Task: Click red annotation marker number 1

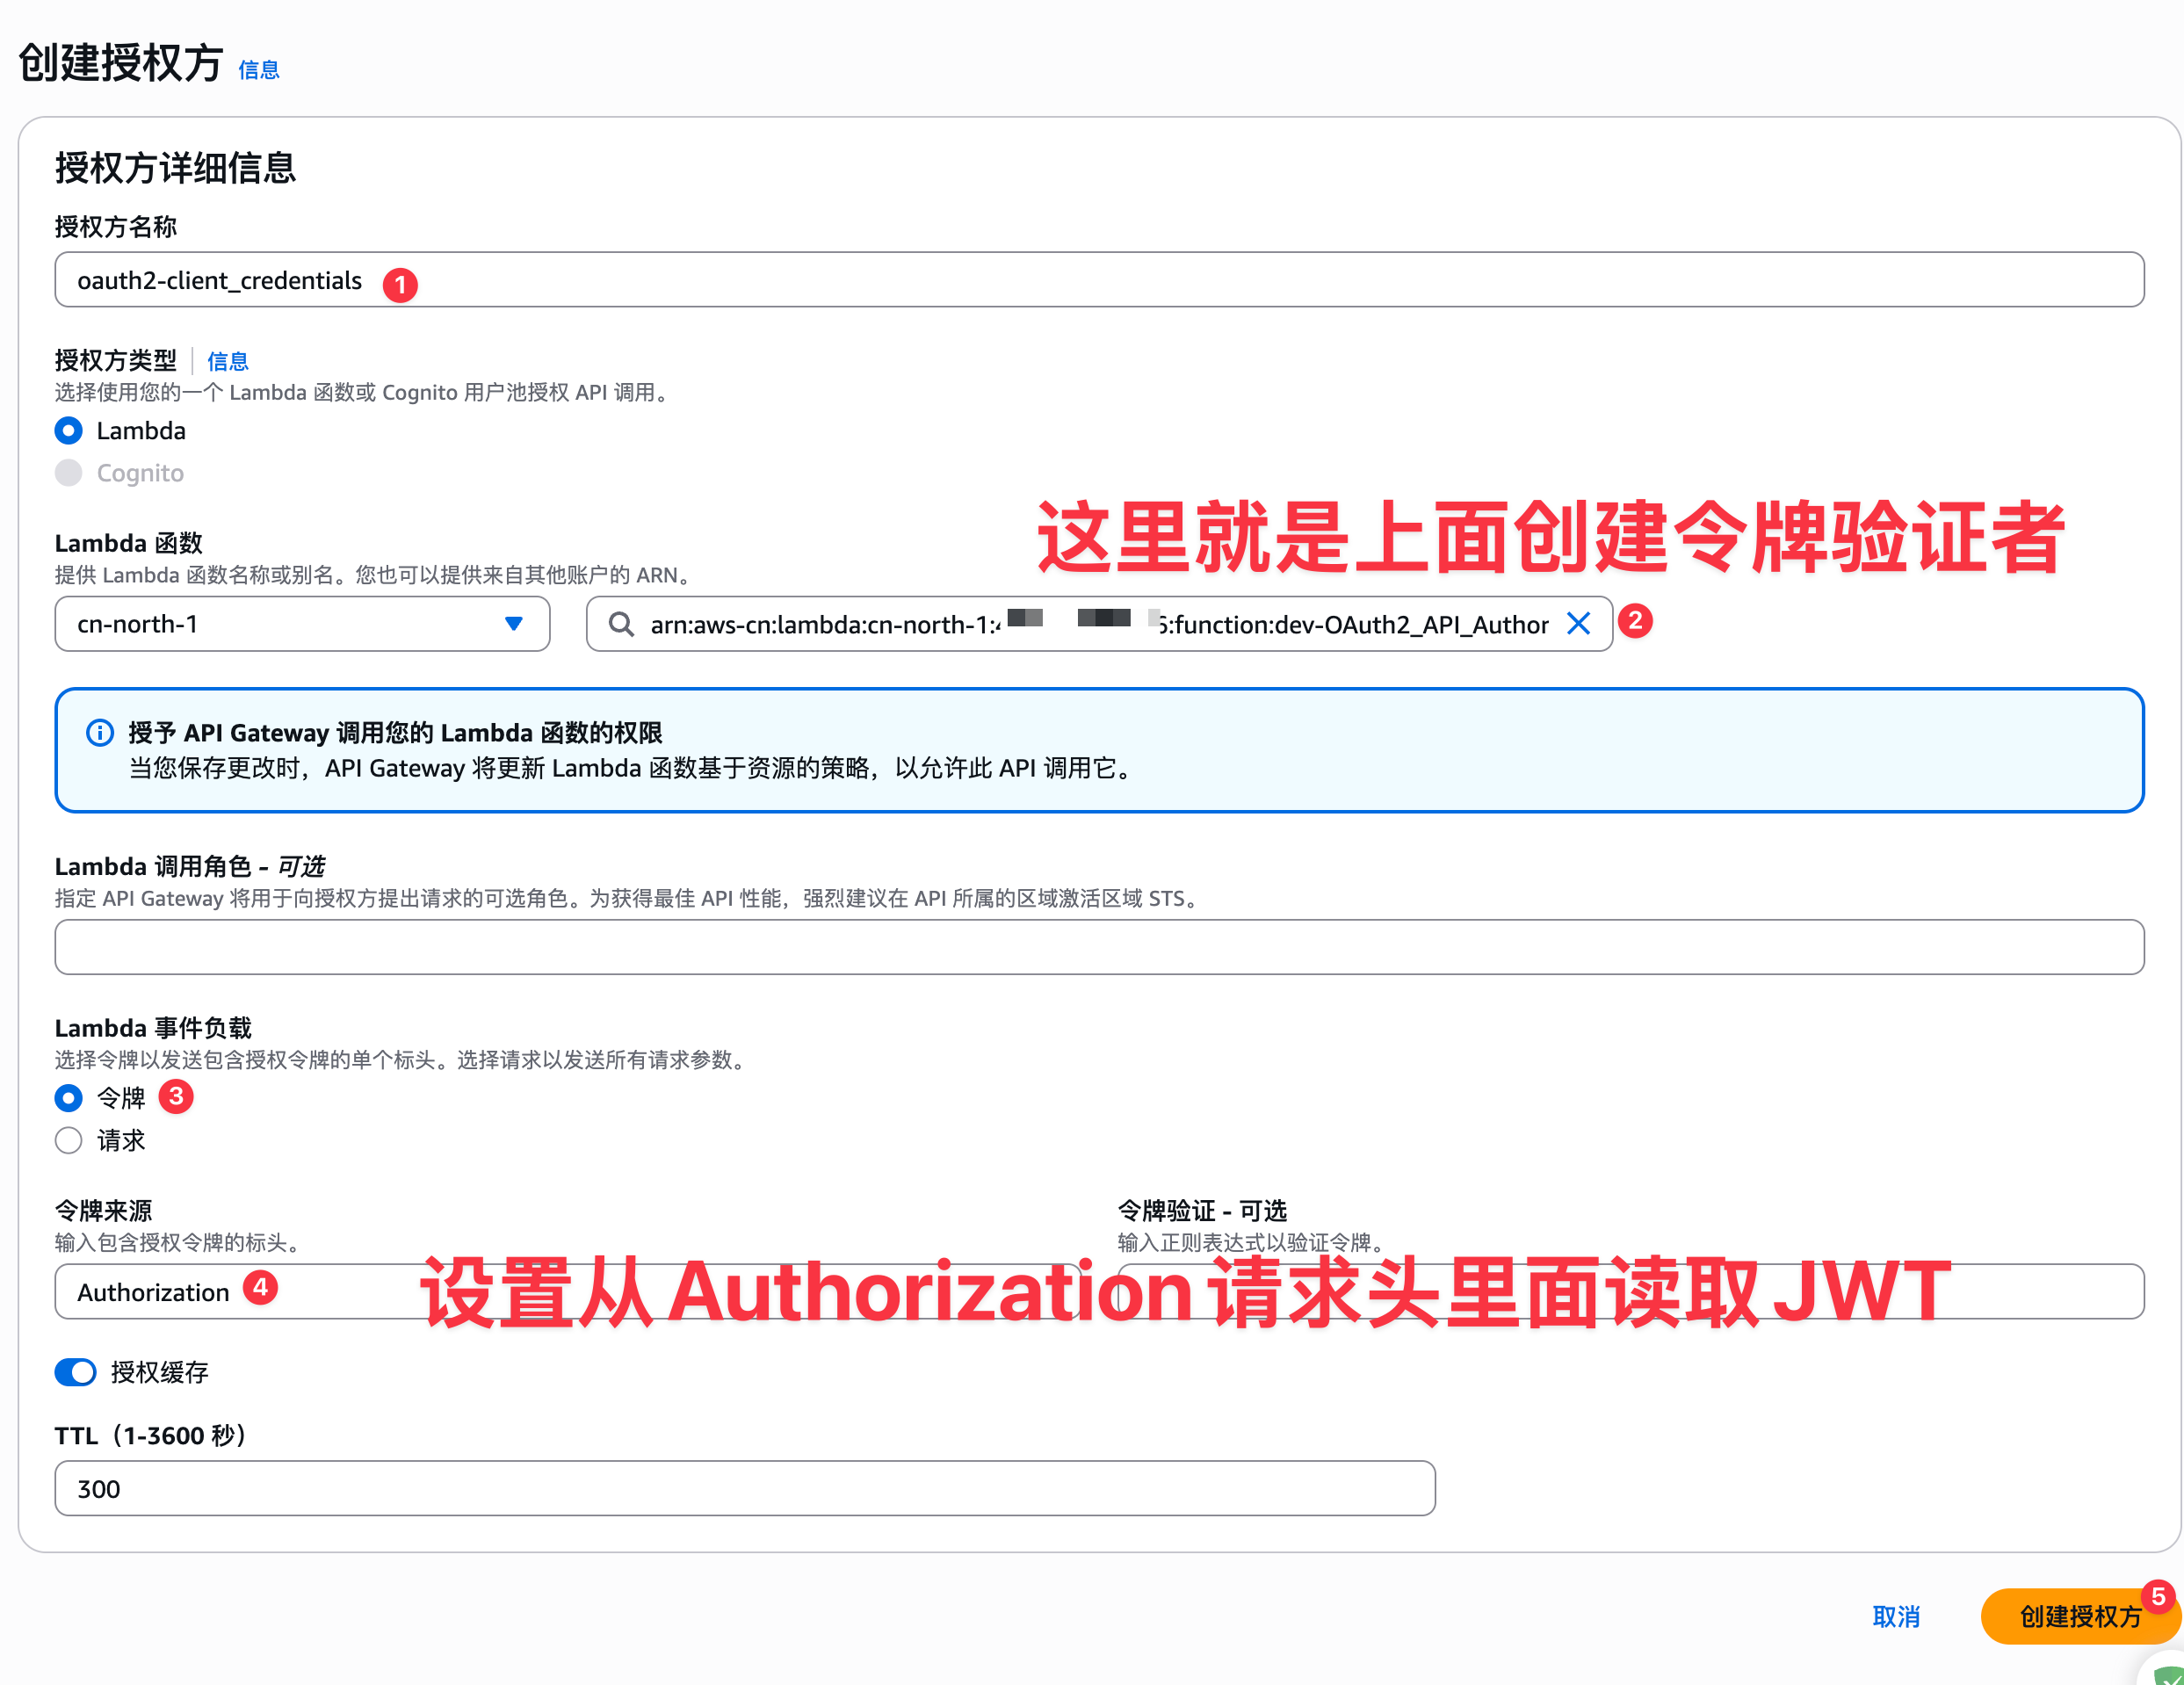Action: pyautogui.click(x=400, y=285)
